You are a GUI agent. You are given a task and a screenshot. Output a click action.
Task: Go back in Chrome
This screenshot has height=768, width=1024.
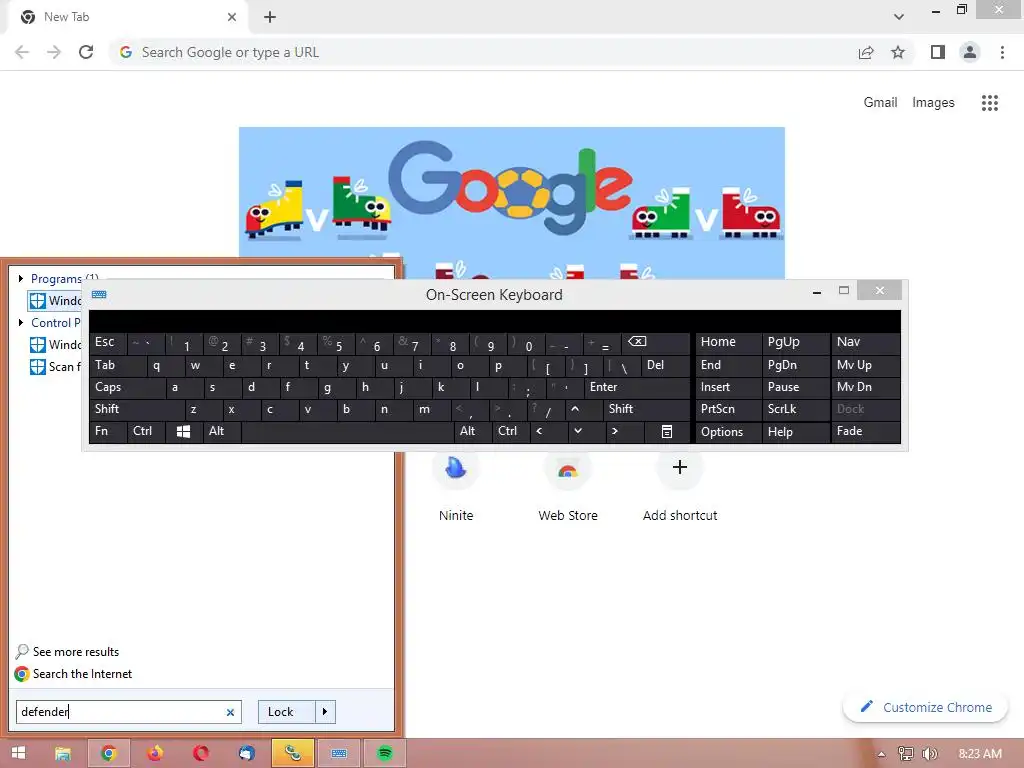(22, 52)
